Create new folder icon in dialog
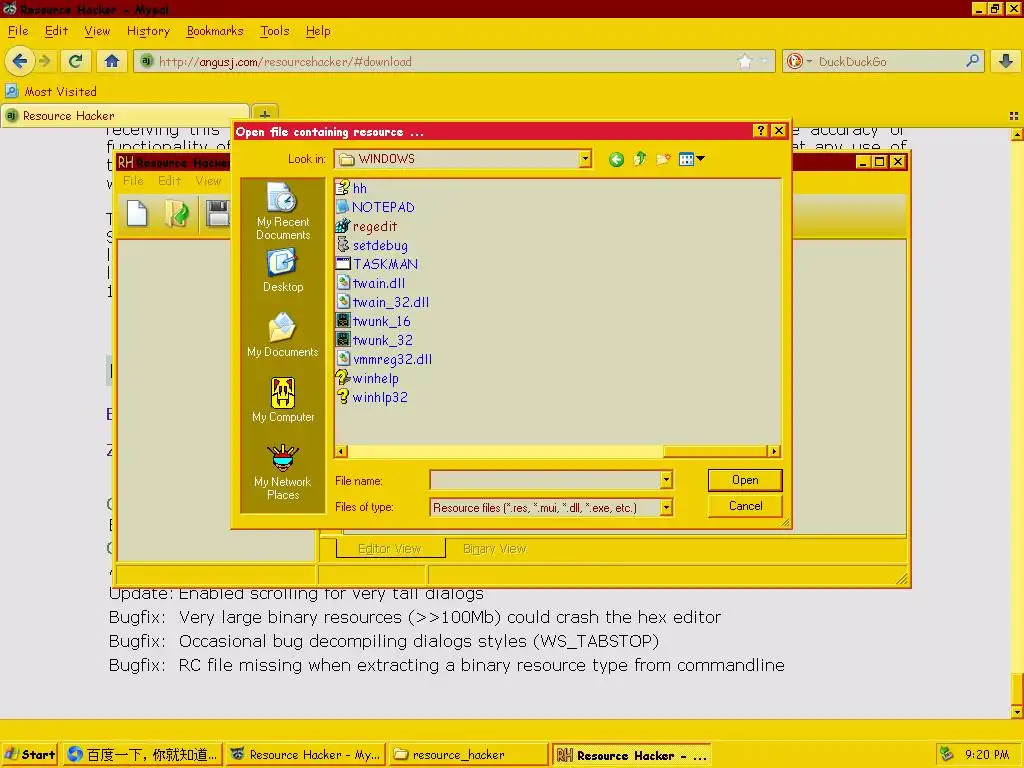1024x768 pixels. point(663,159)
